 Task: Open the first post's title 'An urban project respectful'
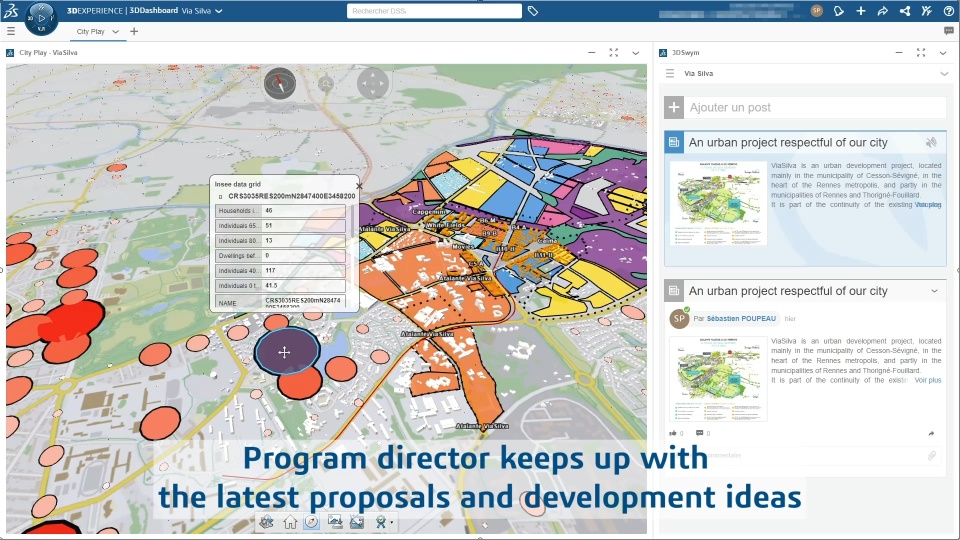[x=788, y=143]
